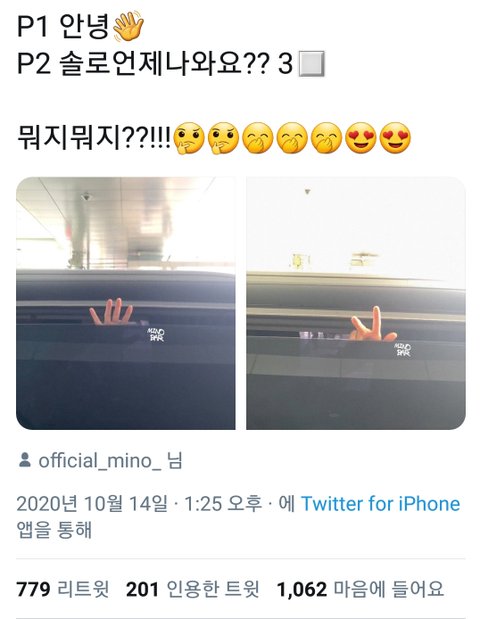Click the first heart-eyes emoji
The height and width of the screenshot is (619, 480).
pos(361,139)
